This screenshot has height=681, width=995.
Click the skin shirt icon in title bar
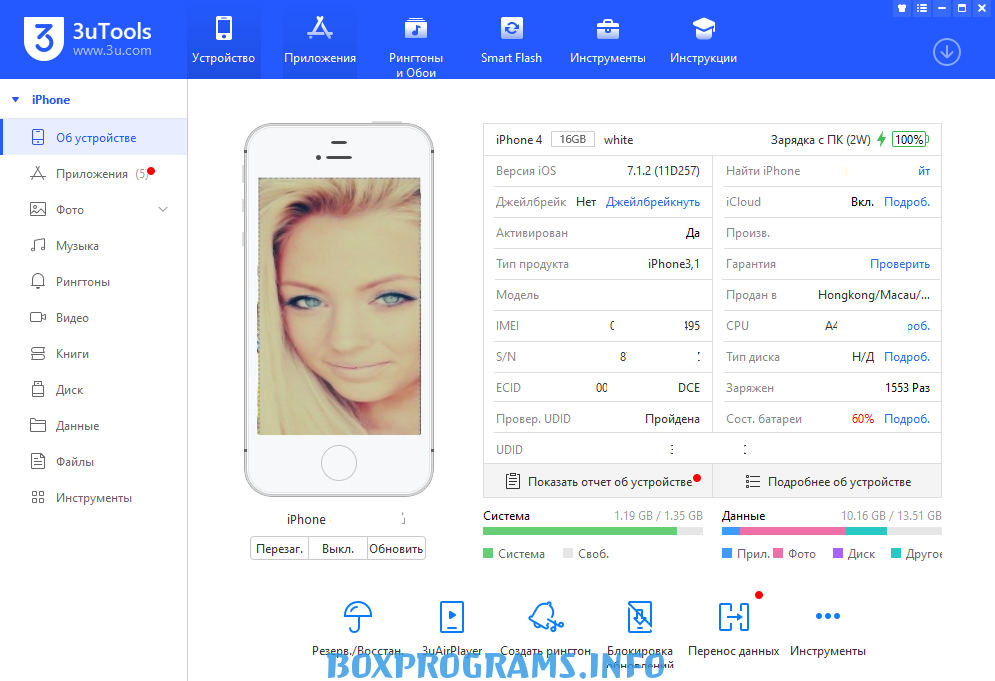(902, 8)
